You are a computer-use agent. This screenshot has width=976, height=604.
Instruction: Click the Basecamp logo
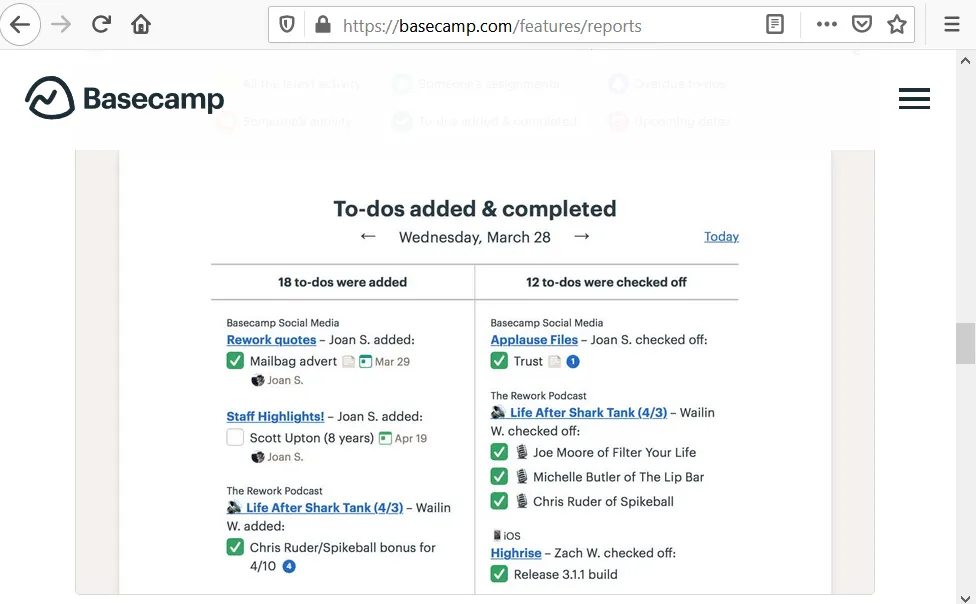coord(124,98)
